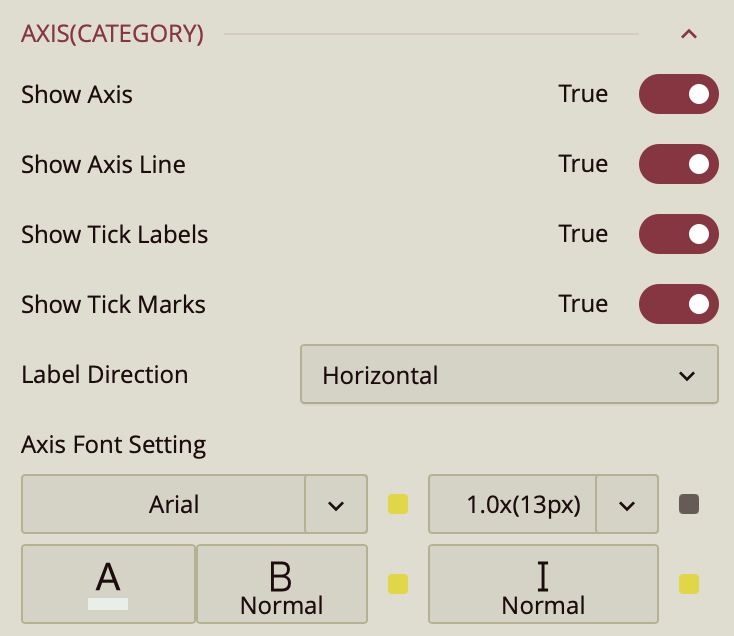Image resolution: width=734 pixels, height=636 pixels.
Task: Click the Axis Font Setting label
Action: pos(114,444)
